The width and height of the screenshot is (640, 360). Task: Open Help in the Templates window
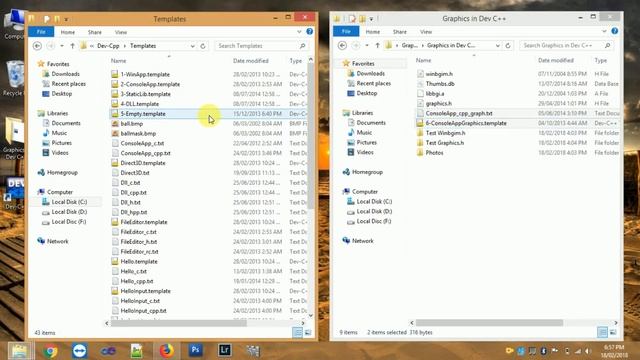310,31
